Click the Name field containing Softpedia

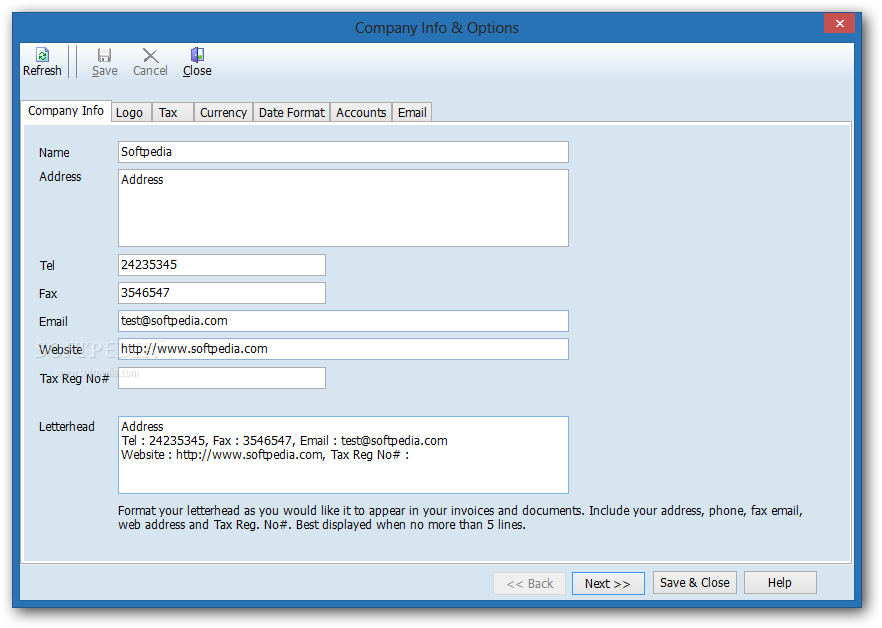click(343, 152)
